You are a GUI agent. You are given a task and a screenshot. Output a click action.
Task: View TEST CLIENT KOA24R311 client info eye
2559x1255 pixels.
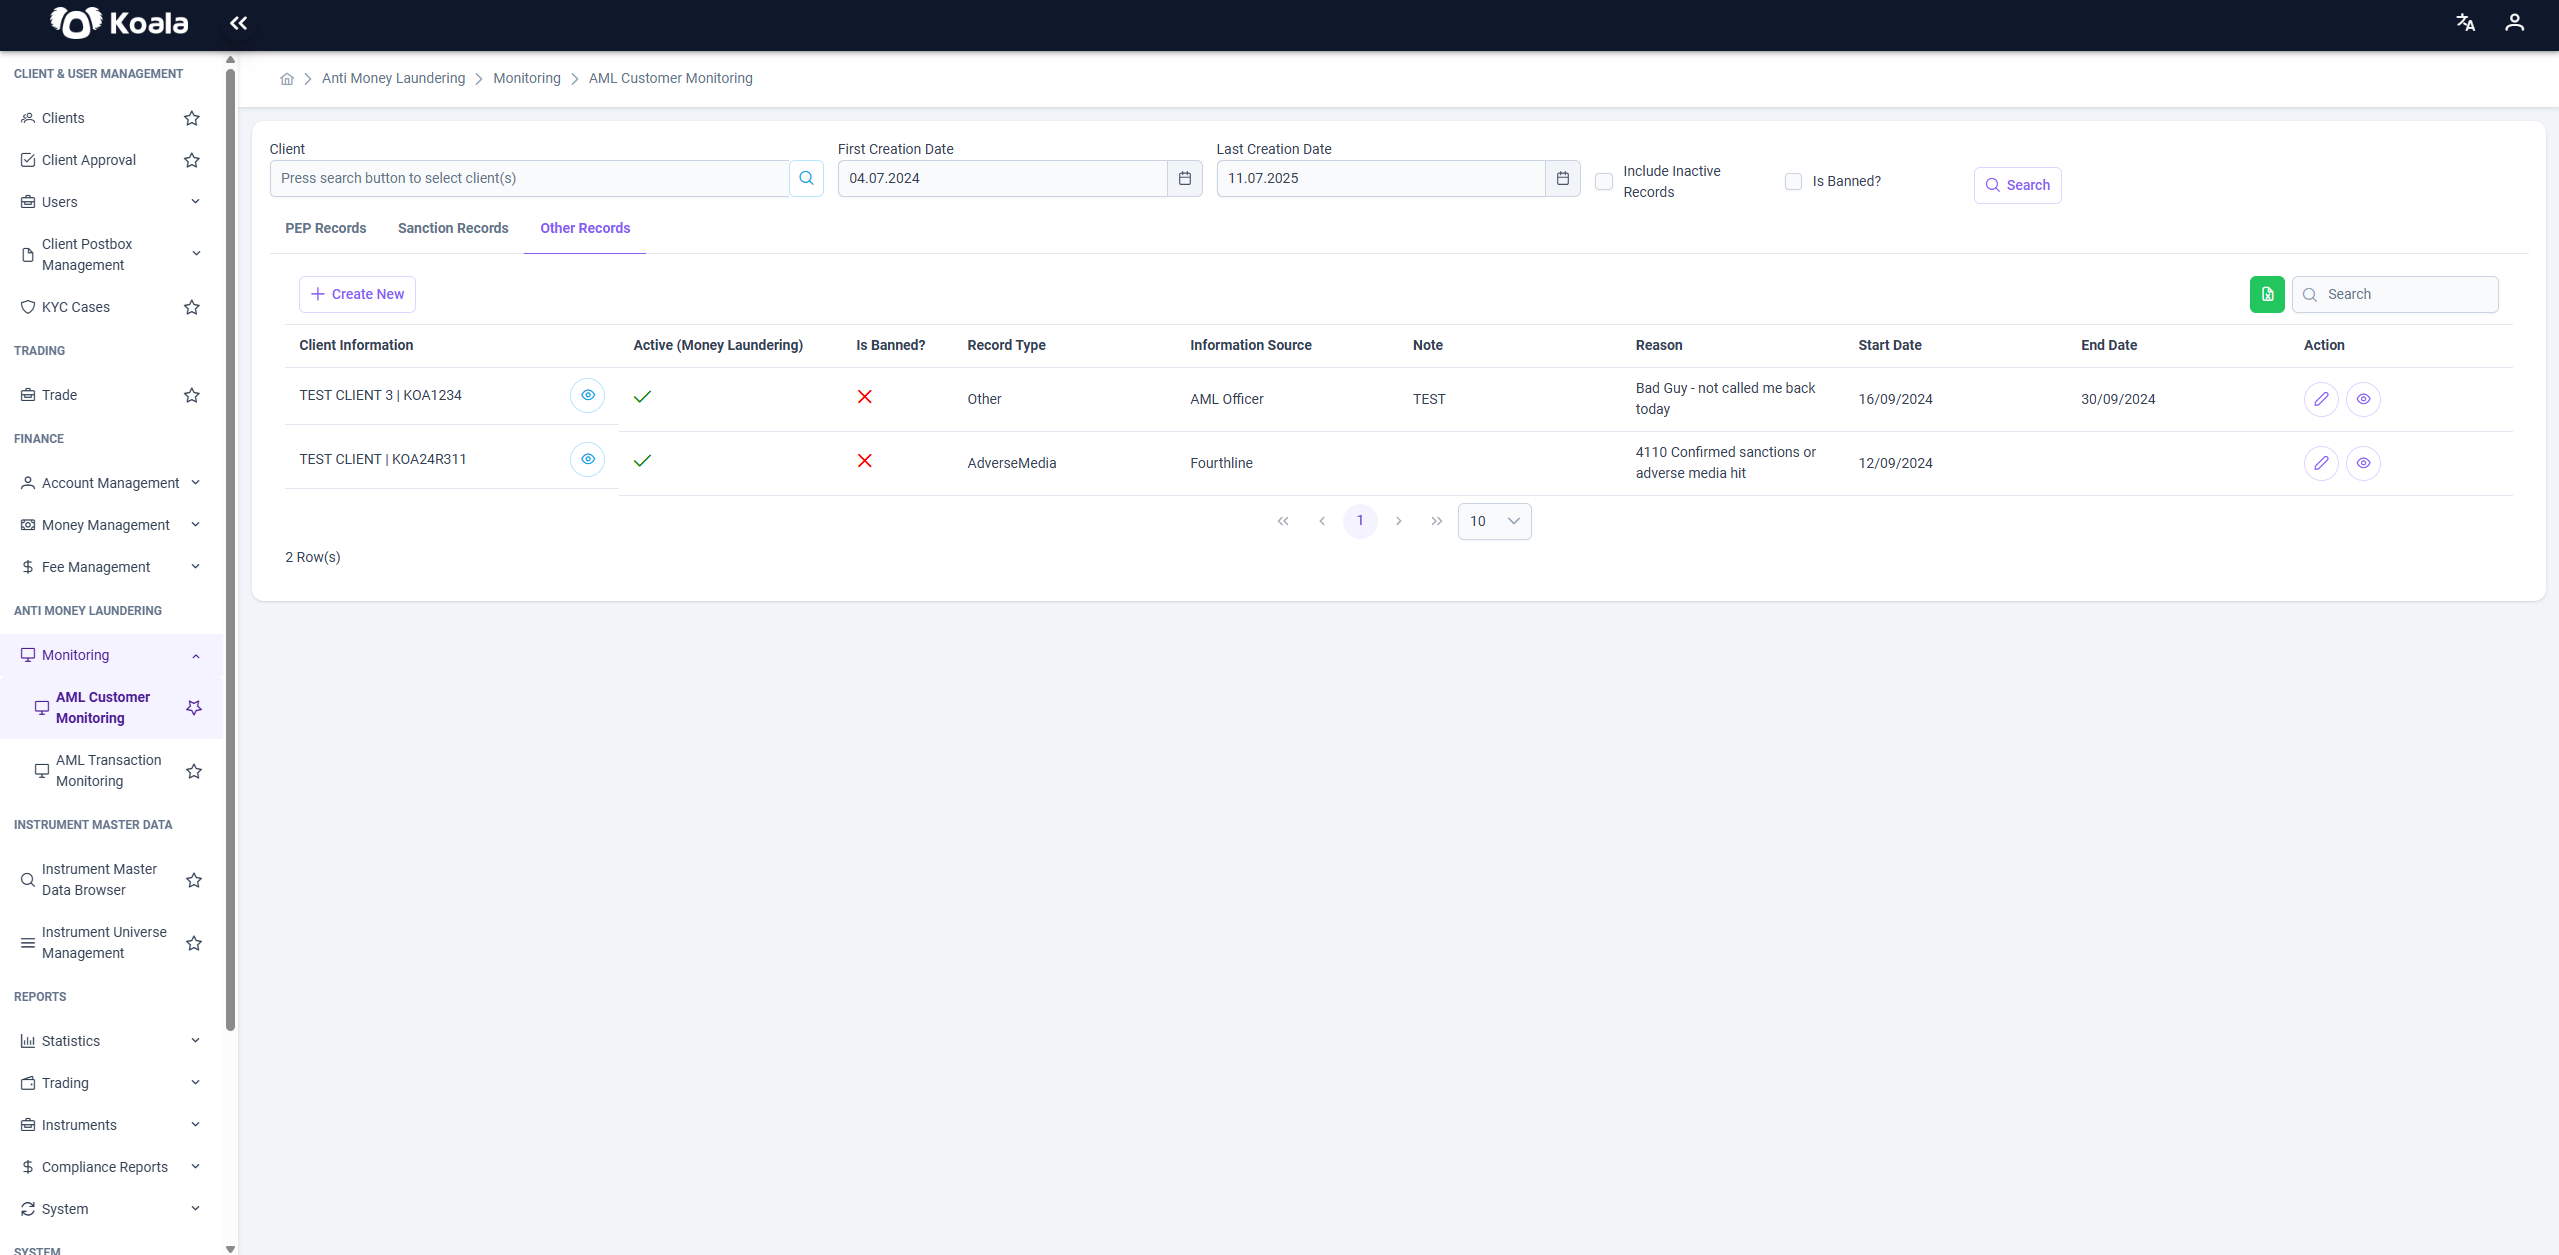pyautogui.click(x=588, y=459)
